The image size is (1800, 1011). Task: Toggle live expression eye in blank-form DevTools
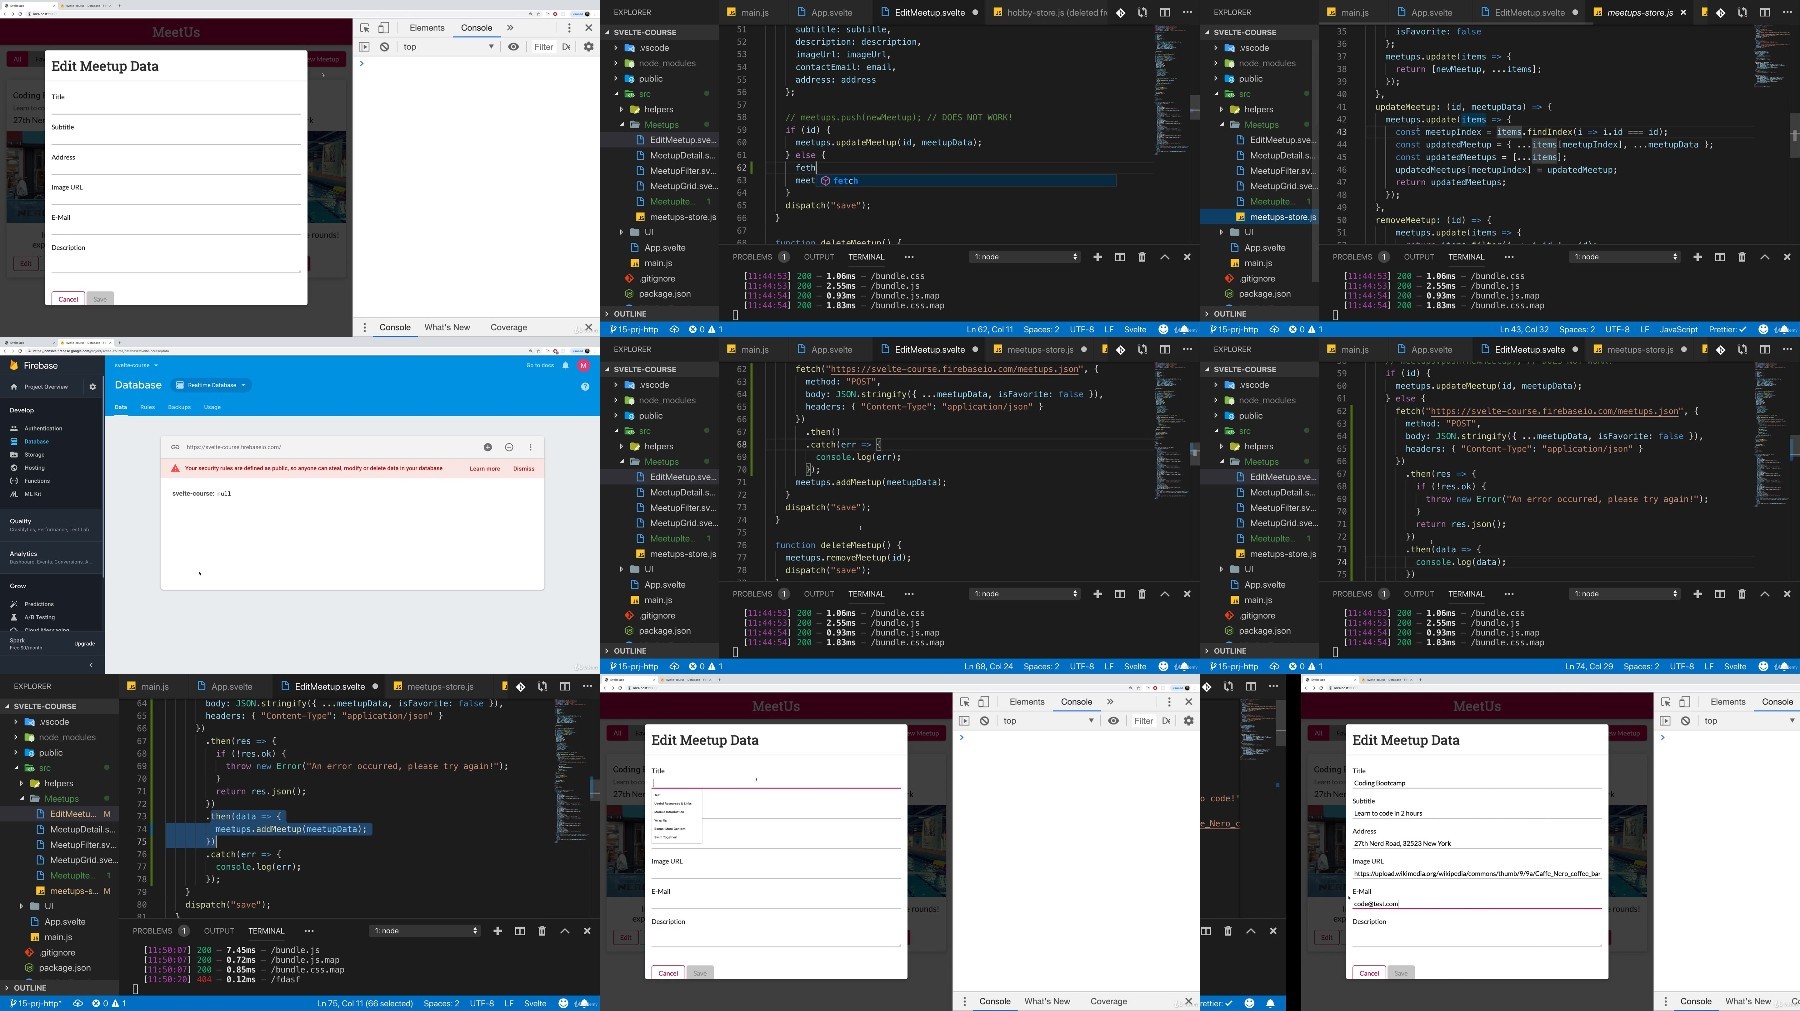click(513, 47)
